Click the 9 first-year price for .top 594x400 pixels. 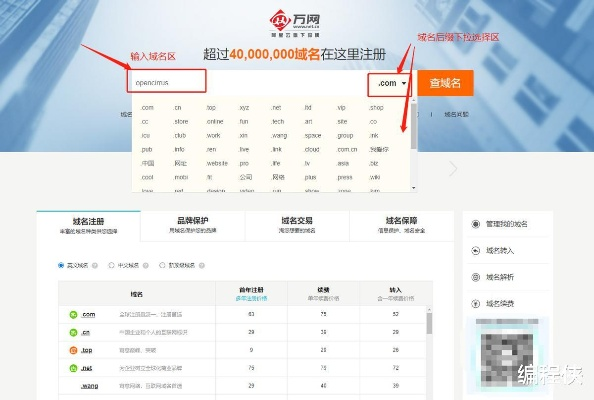pos(251,350)
